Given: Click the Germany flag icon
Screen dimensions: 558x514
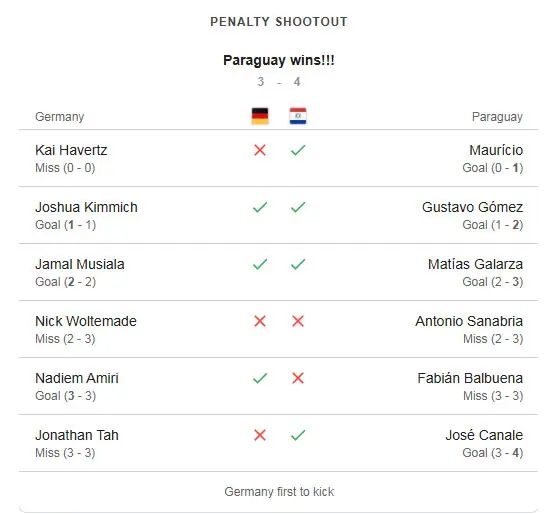Looking at the screenshot, I should tap(260, 116).
